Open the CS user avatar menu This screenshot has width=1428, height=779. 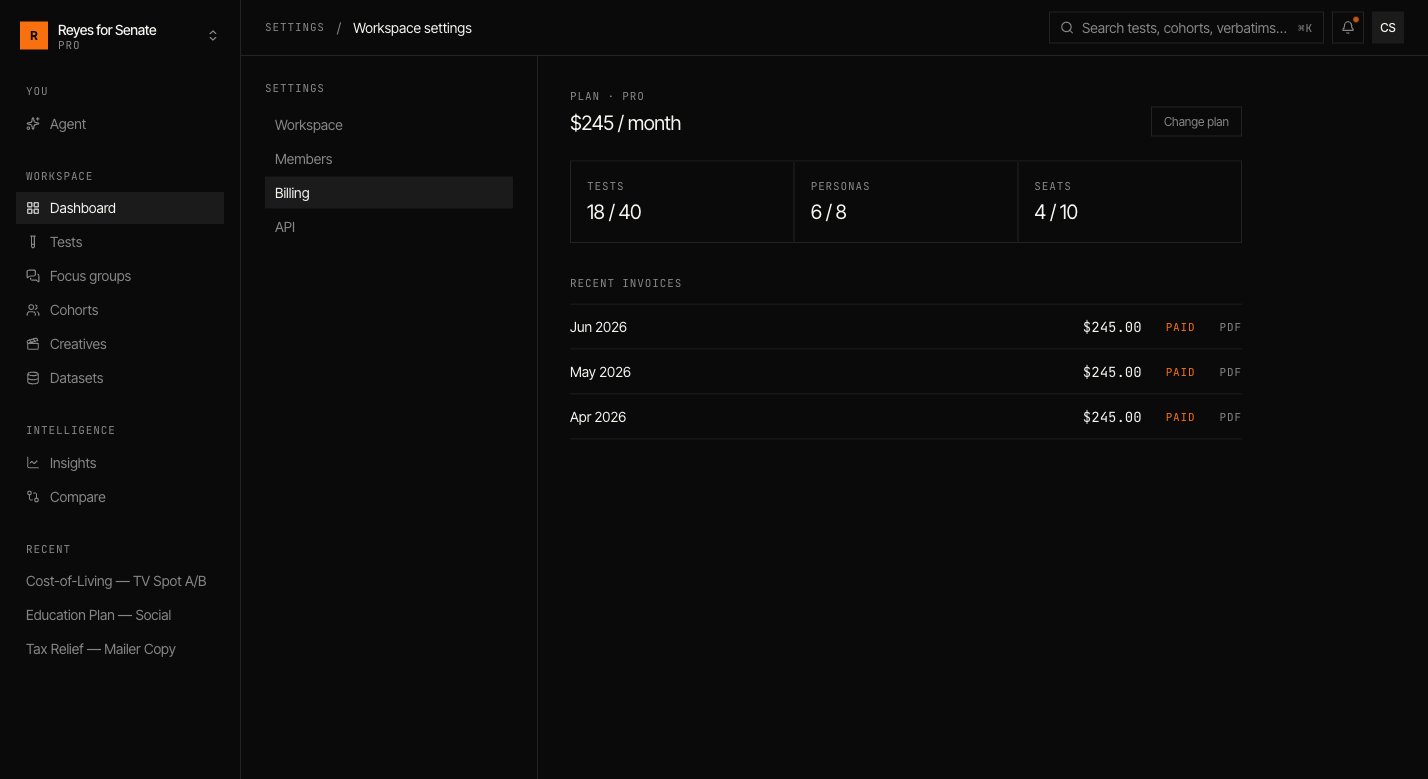(1388, 28)
